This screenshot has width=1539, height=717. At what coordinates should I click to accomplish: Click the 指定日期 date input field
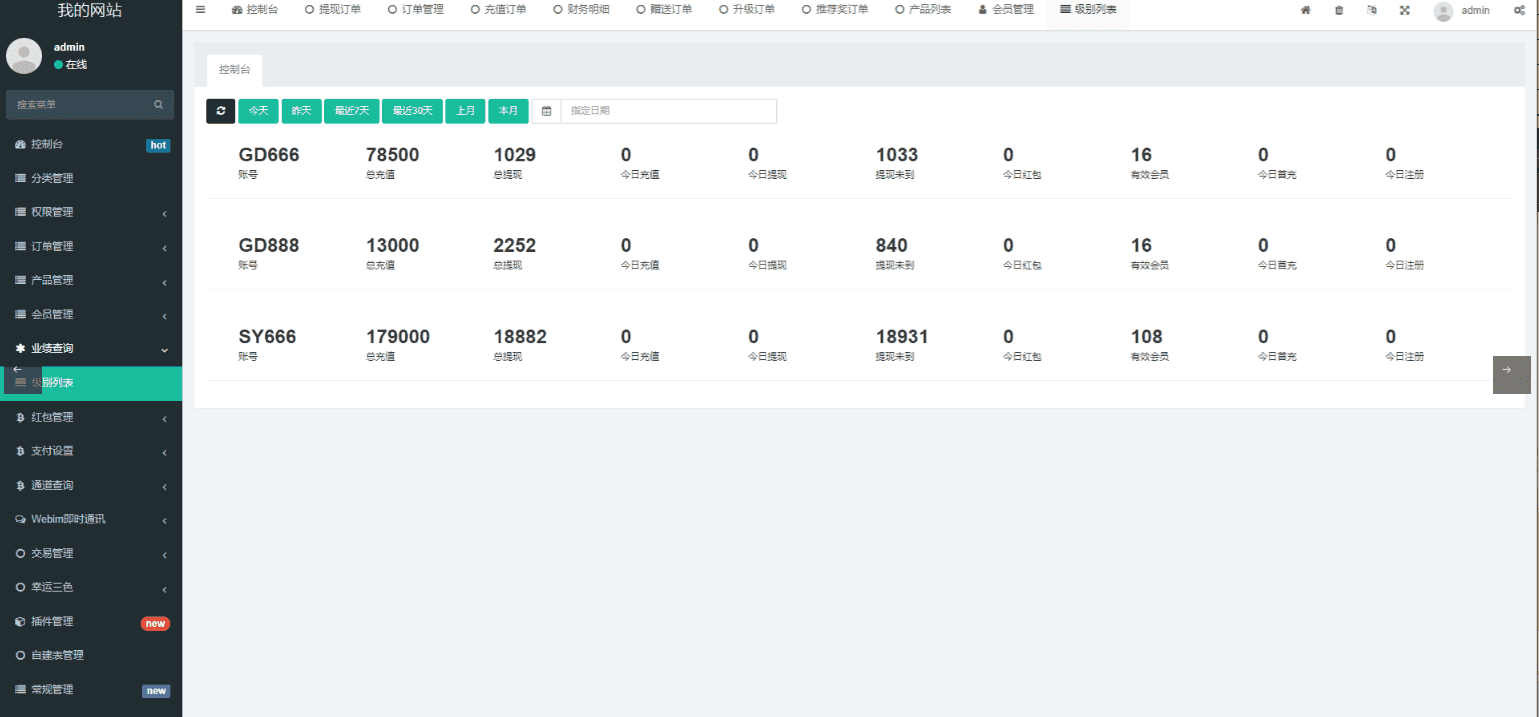coord(668,111)
